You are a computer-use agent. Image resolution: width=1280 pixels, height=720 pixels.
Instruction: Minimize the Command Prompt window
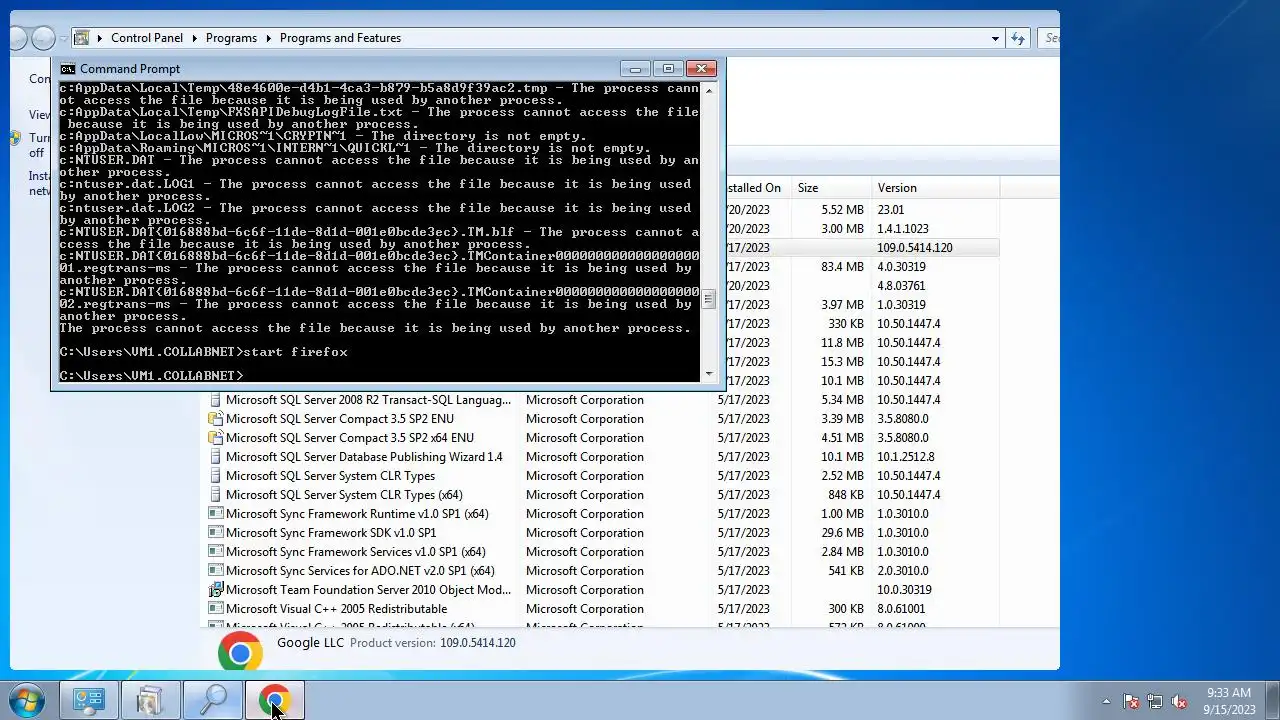634,68
